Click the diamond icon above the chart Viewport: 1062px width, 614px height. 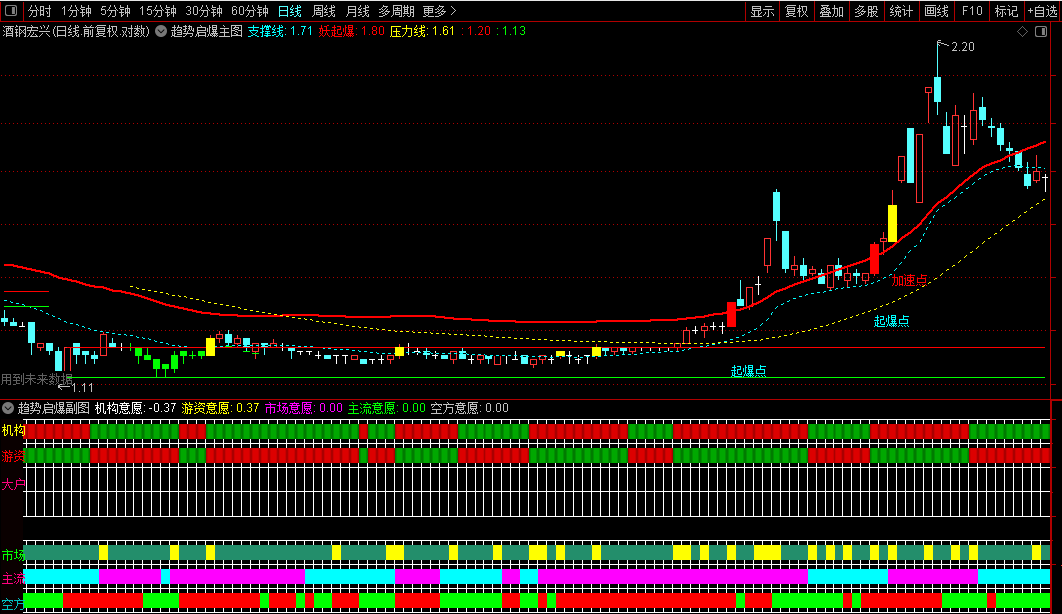point(1023,32)
